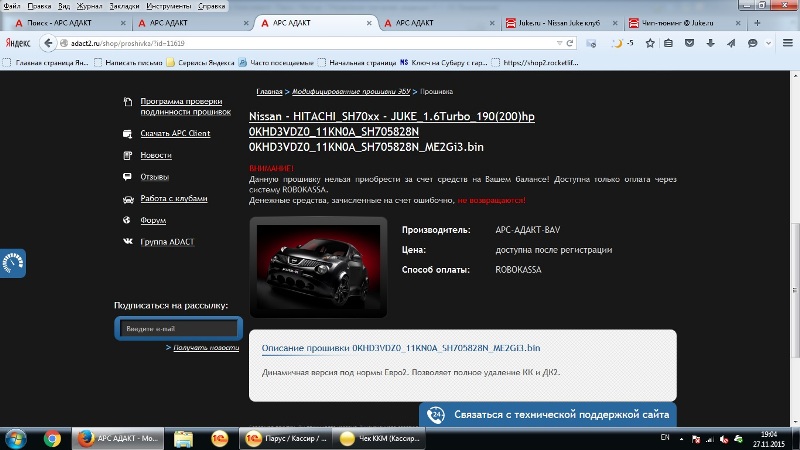Switch to Juke.ru - Nissan Juke клуб tab
This screenshot has width=800, height=450.
tap(559, 23)
